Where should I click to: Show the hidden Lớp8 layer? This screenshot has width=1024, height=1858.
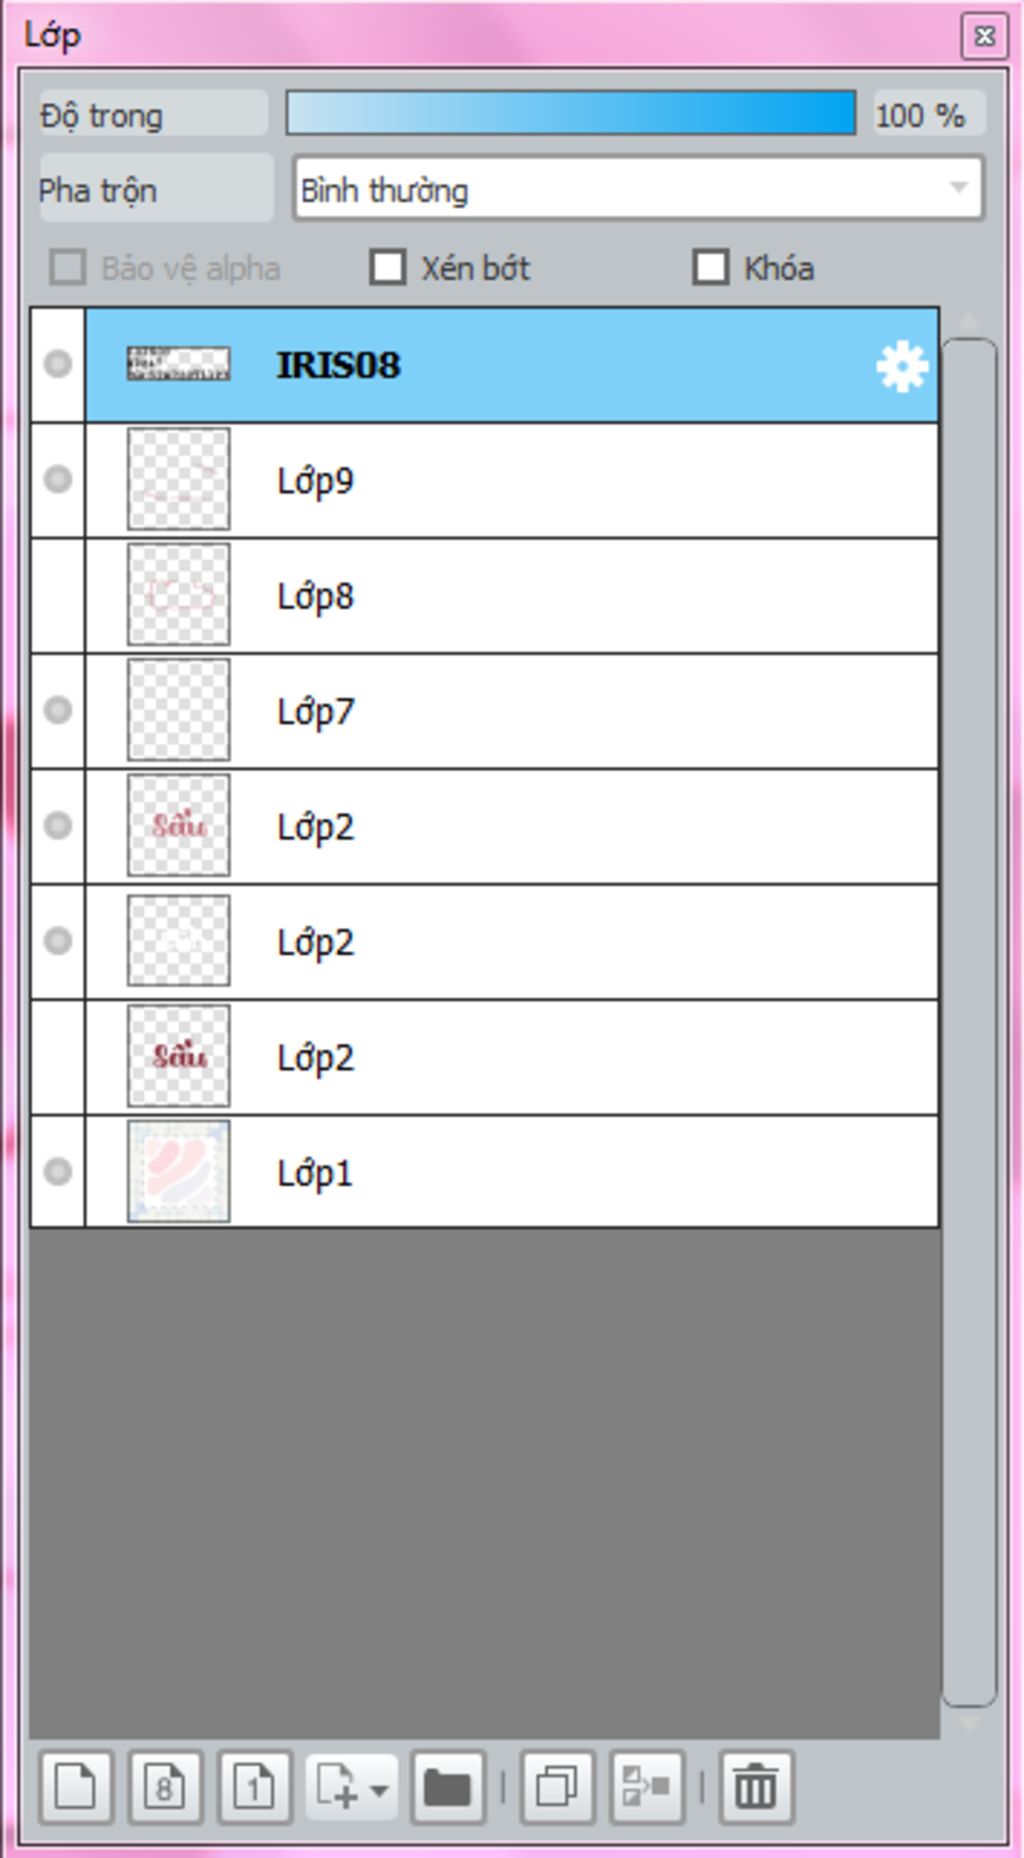[x=58, y=596]
